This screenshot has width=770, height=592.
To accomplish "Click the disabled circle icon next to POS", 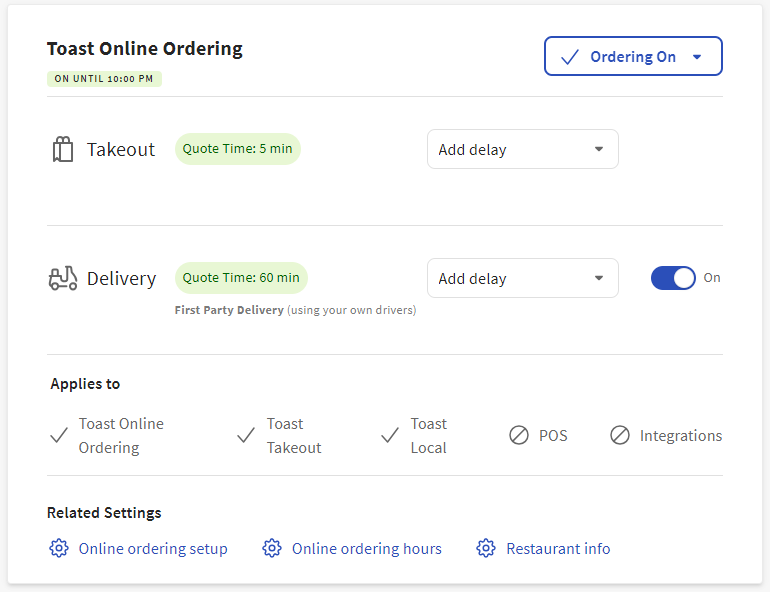I will pos(519,436).
